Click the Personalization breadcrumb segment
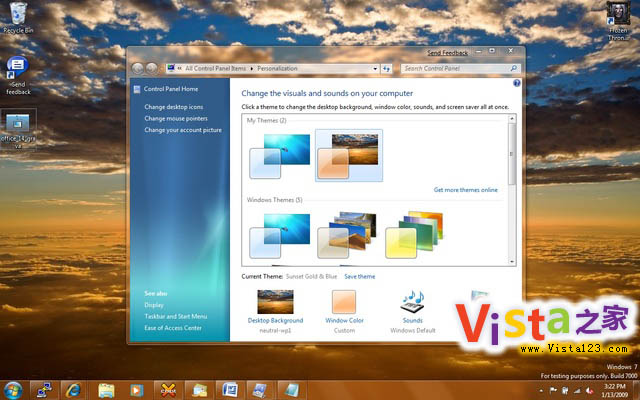This screenshot has height=400, width=640. coord(277,69)
